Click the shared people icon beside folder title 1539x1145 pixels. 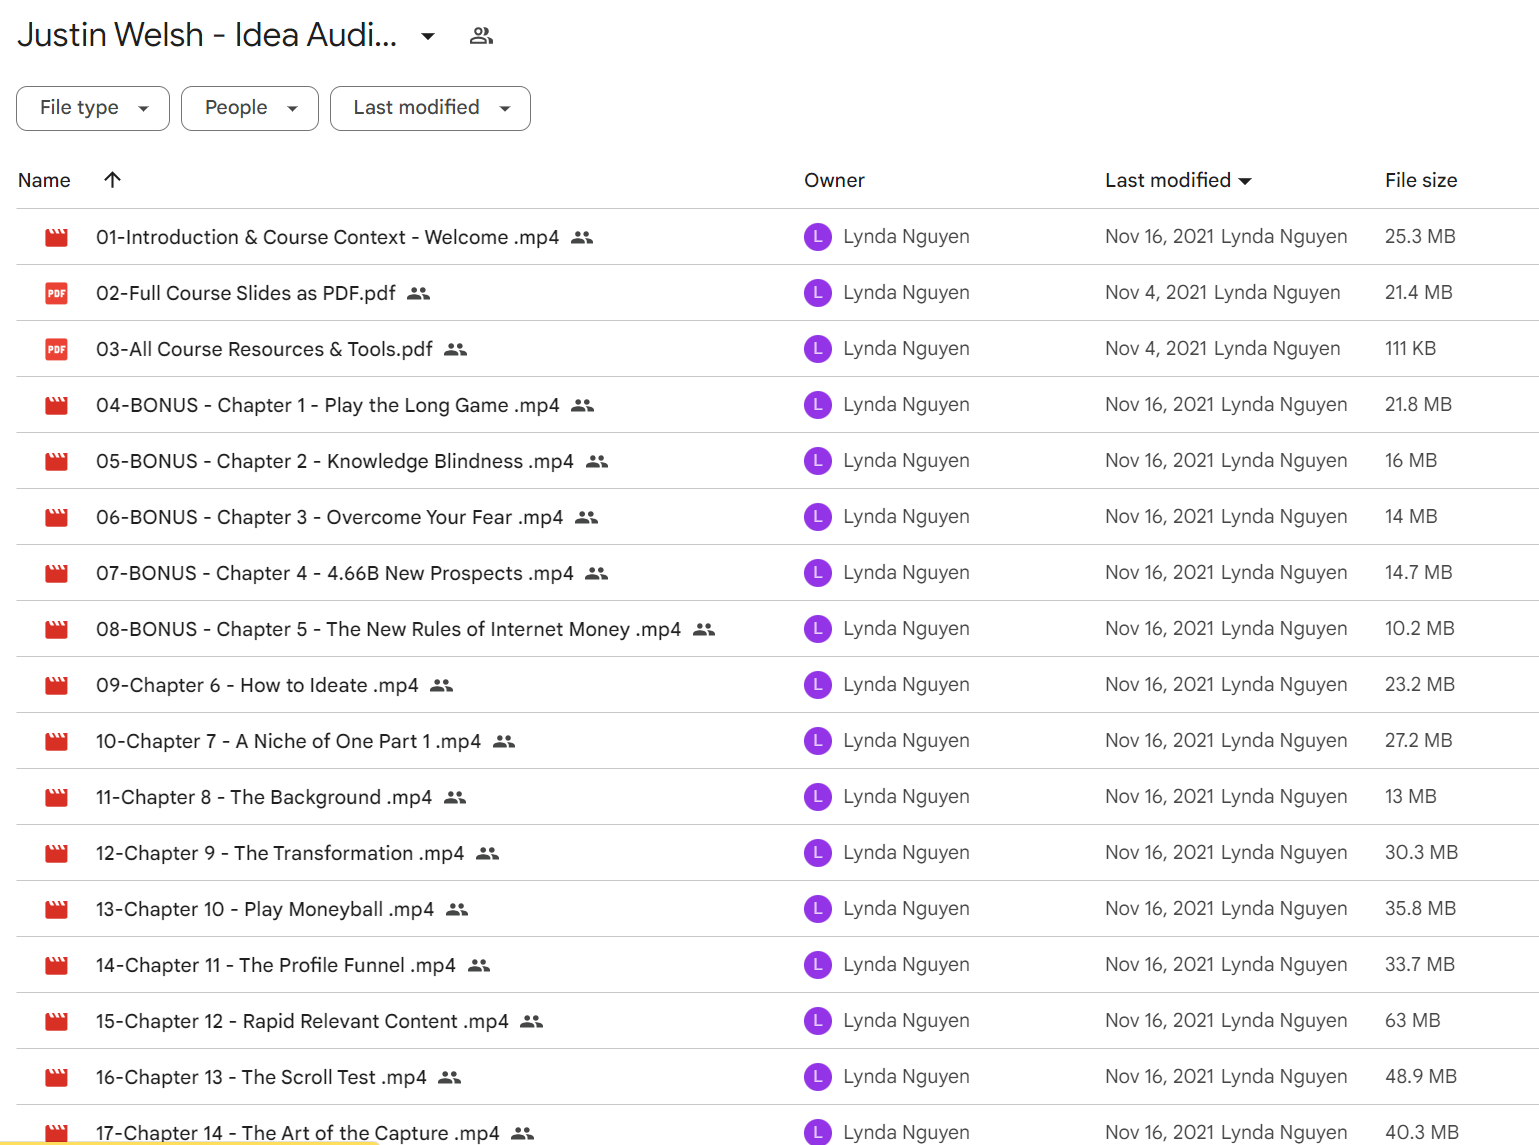point(481,36)
